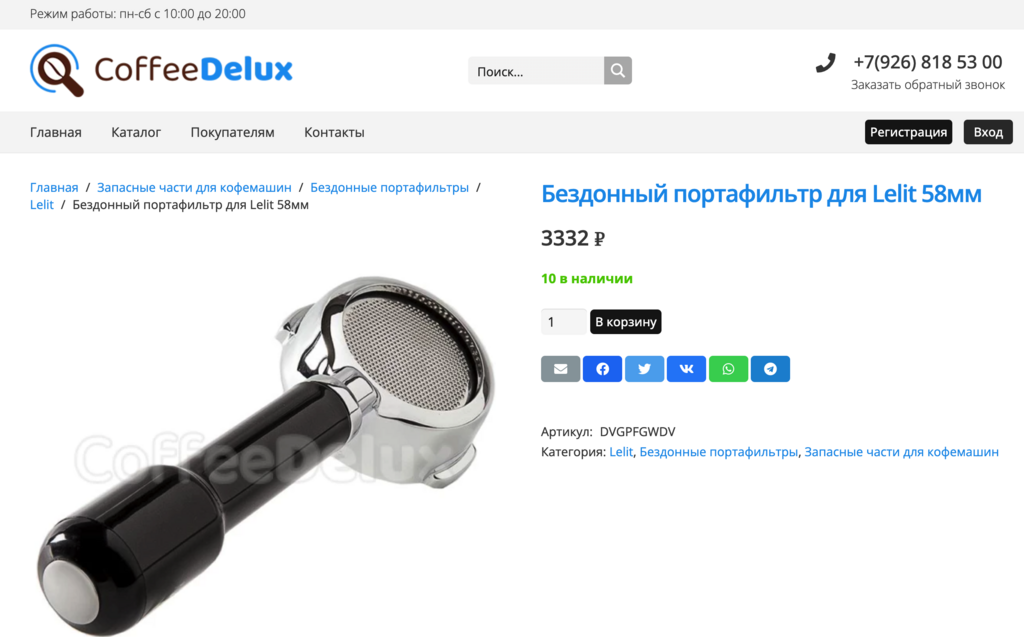The image size is (1024, 637).
Task: Click the CoffeeDelux logo
Action: pos(161,70)
